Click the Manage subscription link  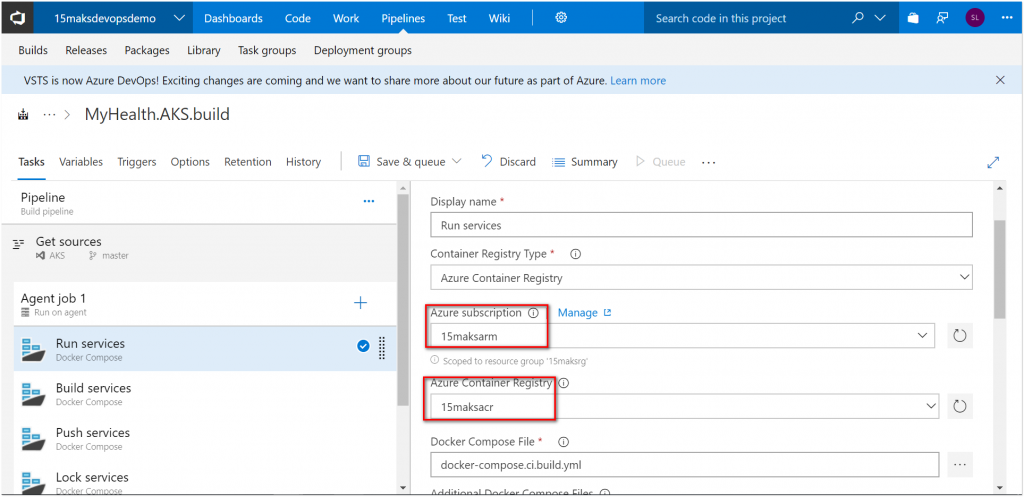pyautogui.click(x=584, y=313)
